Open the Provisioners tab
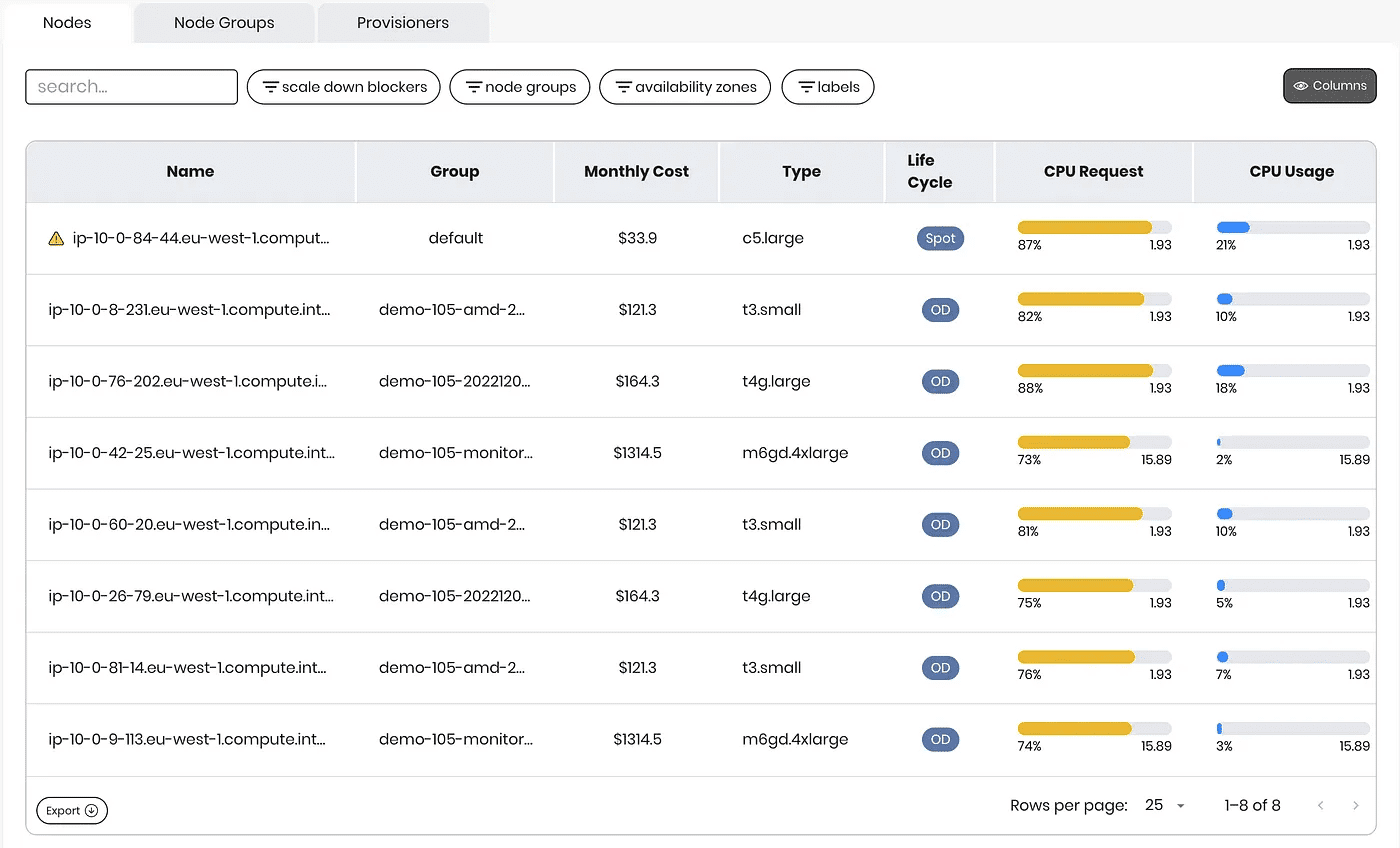 pyautogui.click(x=402, y=22)
